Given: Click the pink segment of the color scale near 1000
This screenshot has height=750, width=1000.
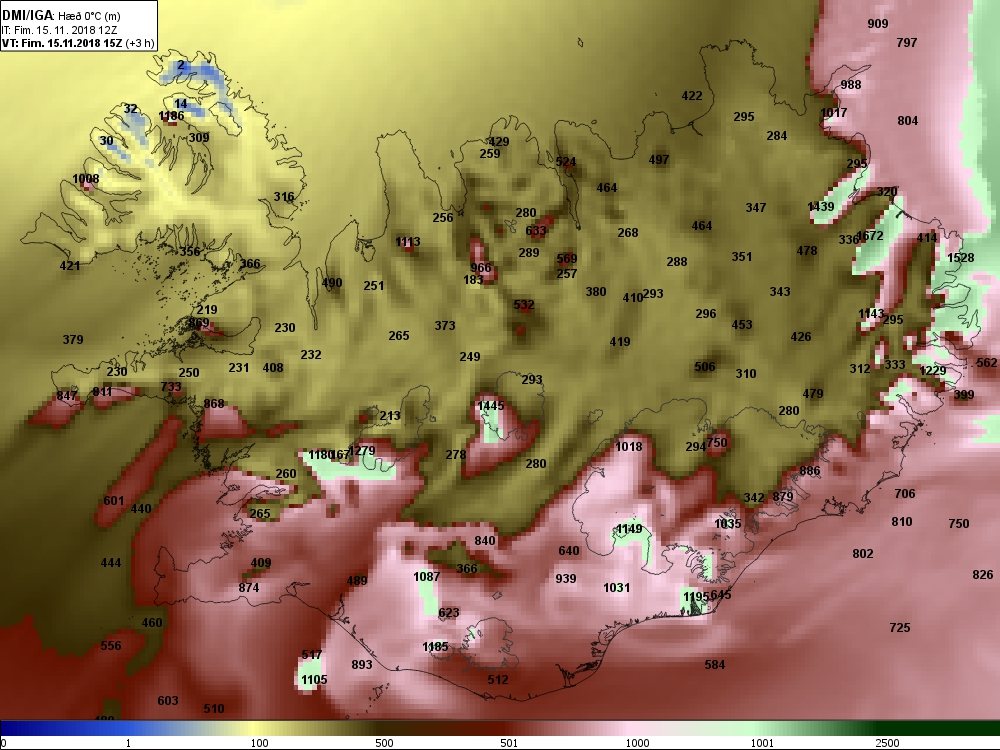Looking at the screenshot, I should (631, 728).
